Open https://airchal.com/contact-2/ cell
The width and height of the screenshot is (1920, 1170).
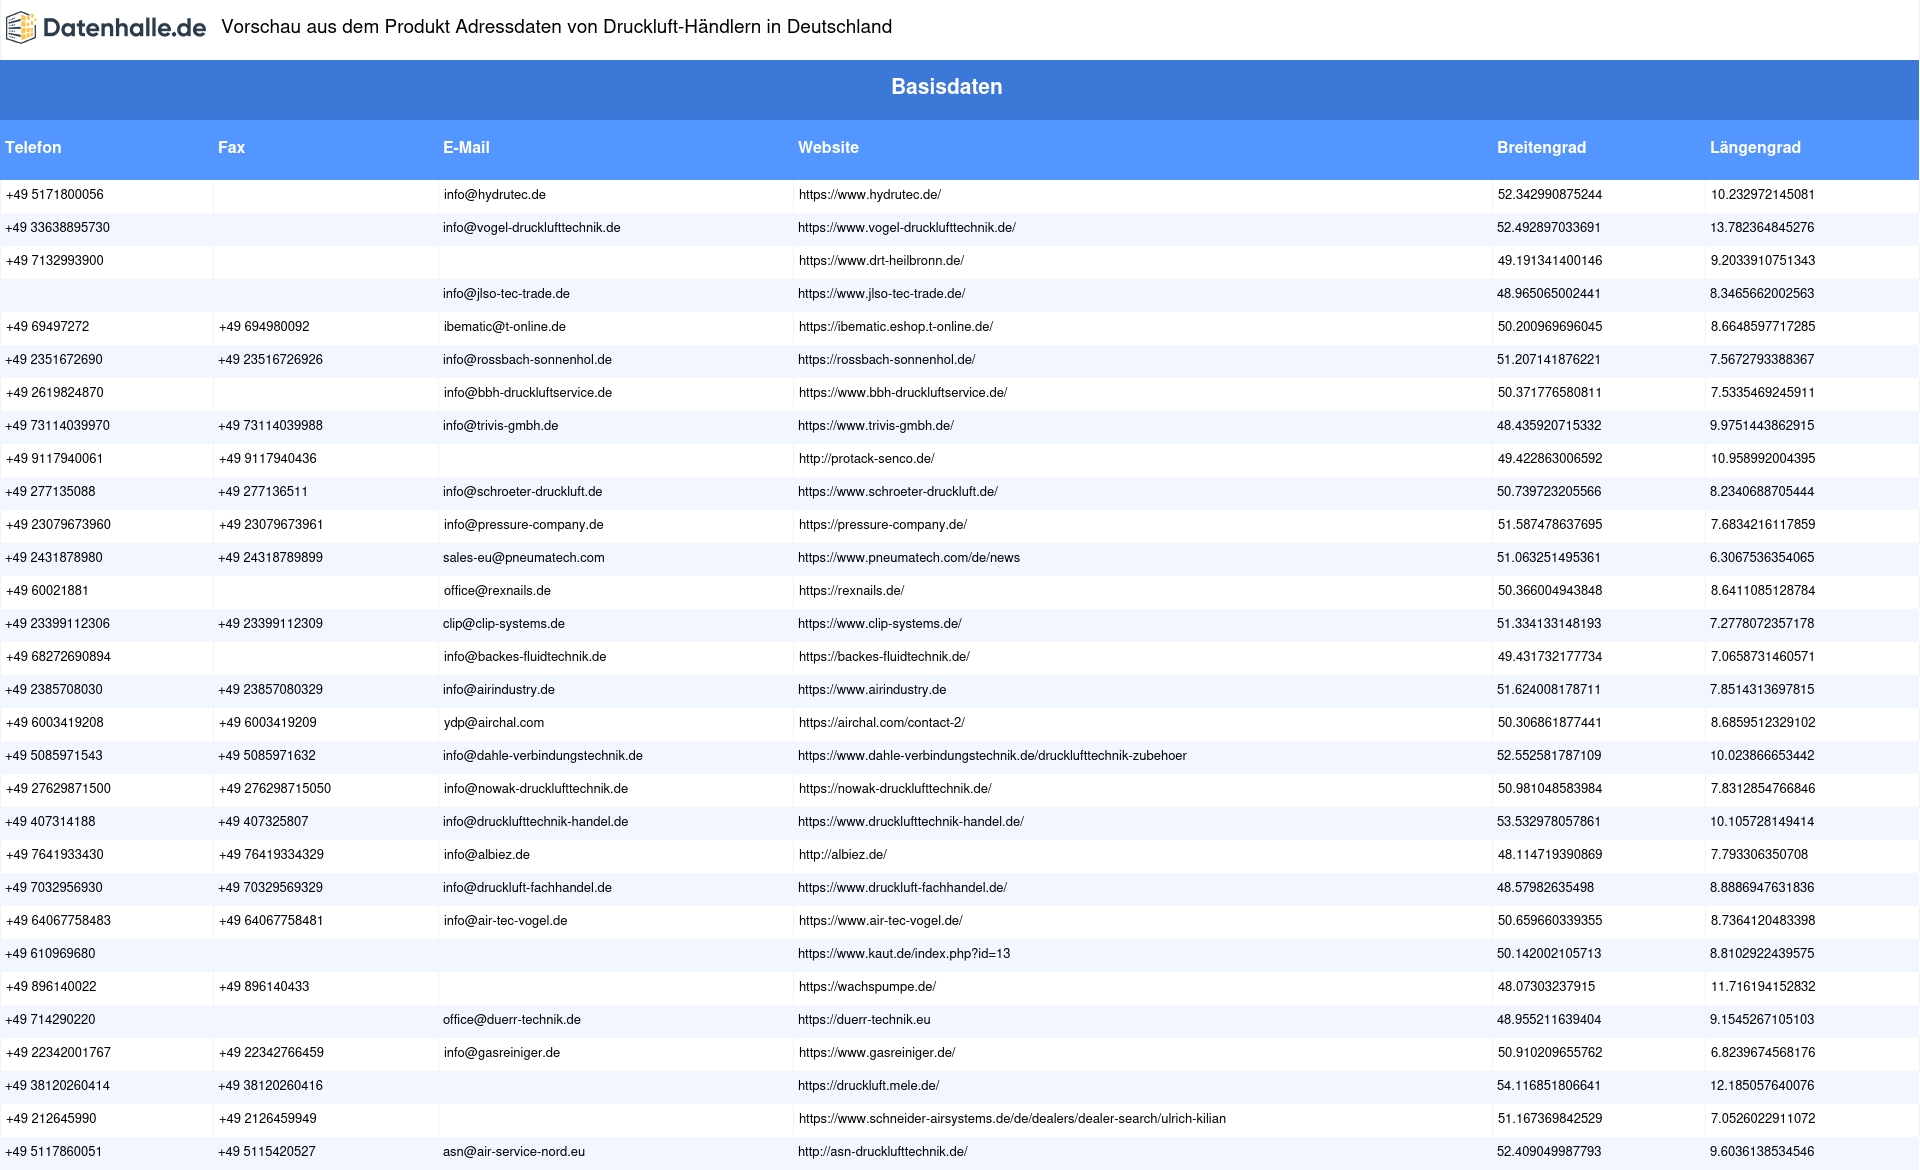(882, 723)
